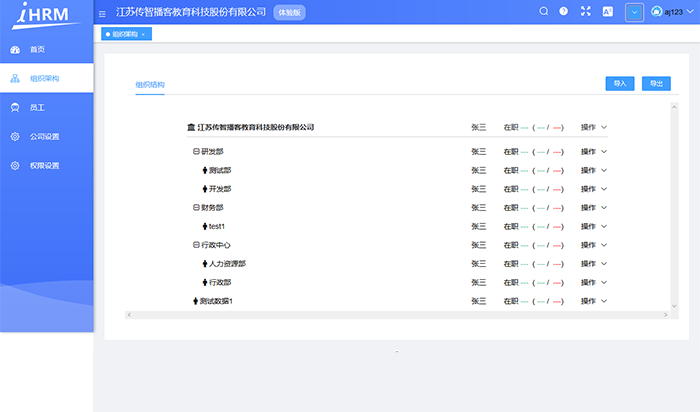Open 操作 dropdown for 人力资源部 row
The width and height of the screenshot is (700, 412).
[594, 264]
